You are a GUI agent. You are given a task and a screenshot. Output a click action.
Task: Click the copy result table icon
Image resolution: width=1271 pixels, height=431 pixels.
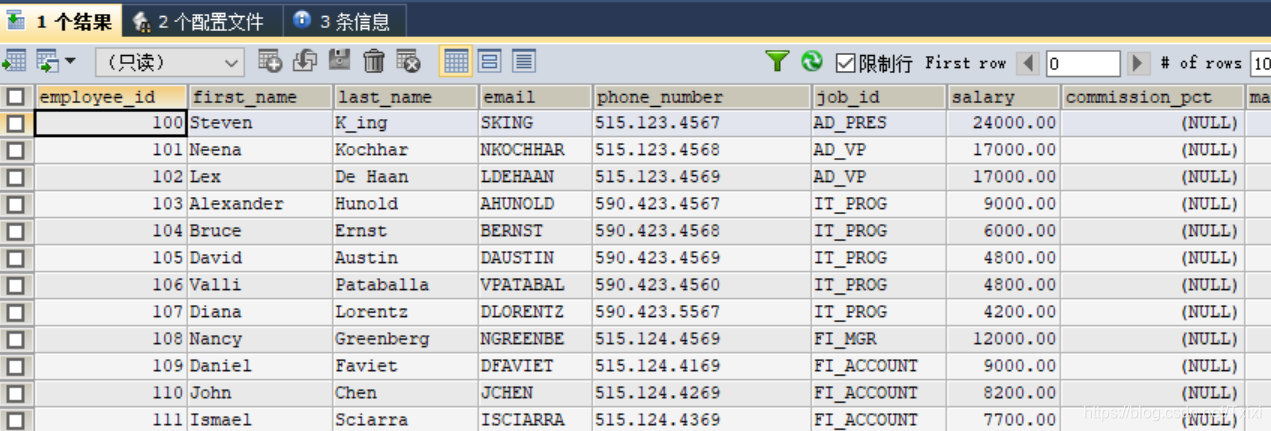pyautogui.click(x=47, y=62)
